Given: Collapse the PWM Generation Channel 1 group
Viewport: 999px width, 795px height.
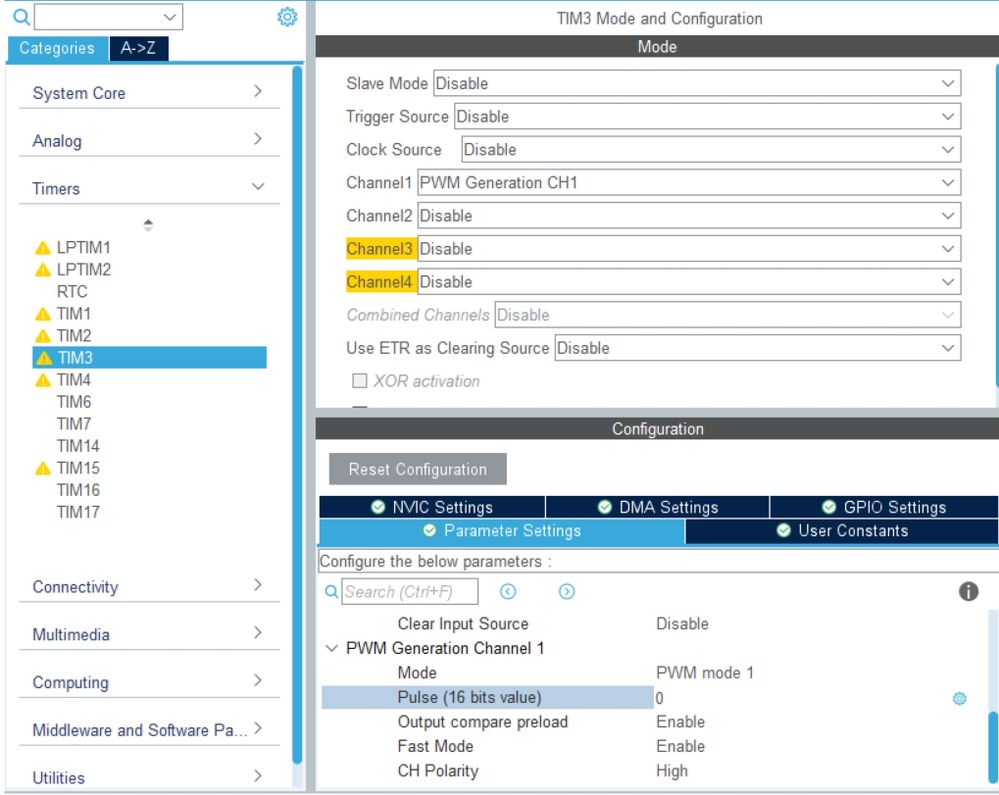Looking at the screenshot, I should [x=331, y=648].
